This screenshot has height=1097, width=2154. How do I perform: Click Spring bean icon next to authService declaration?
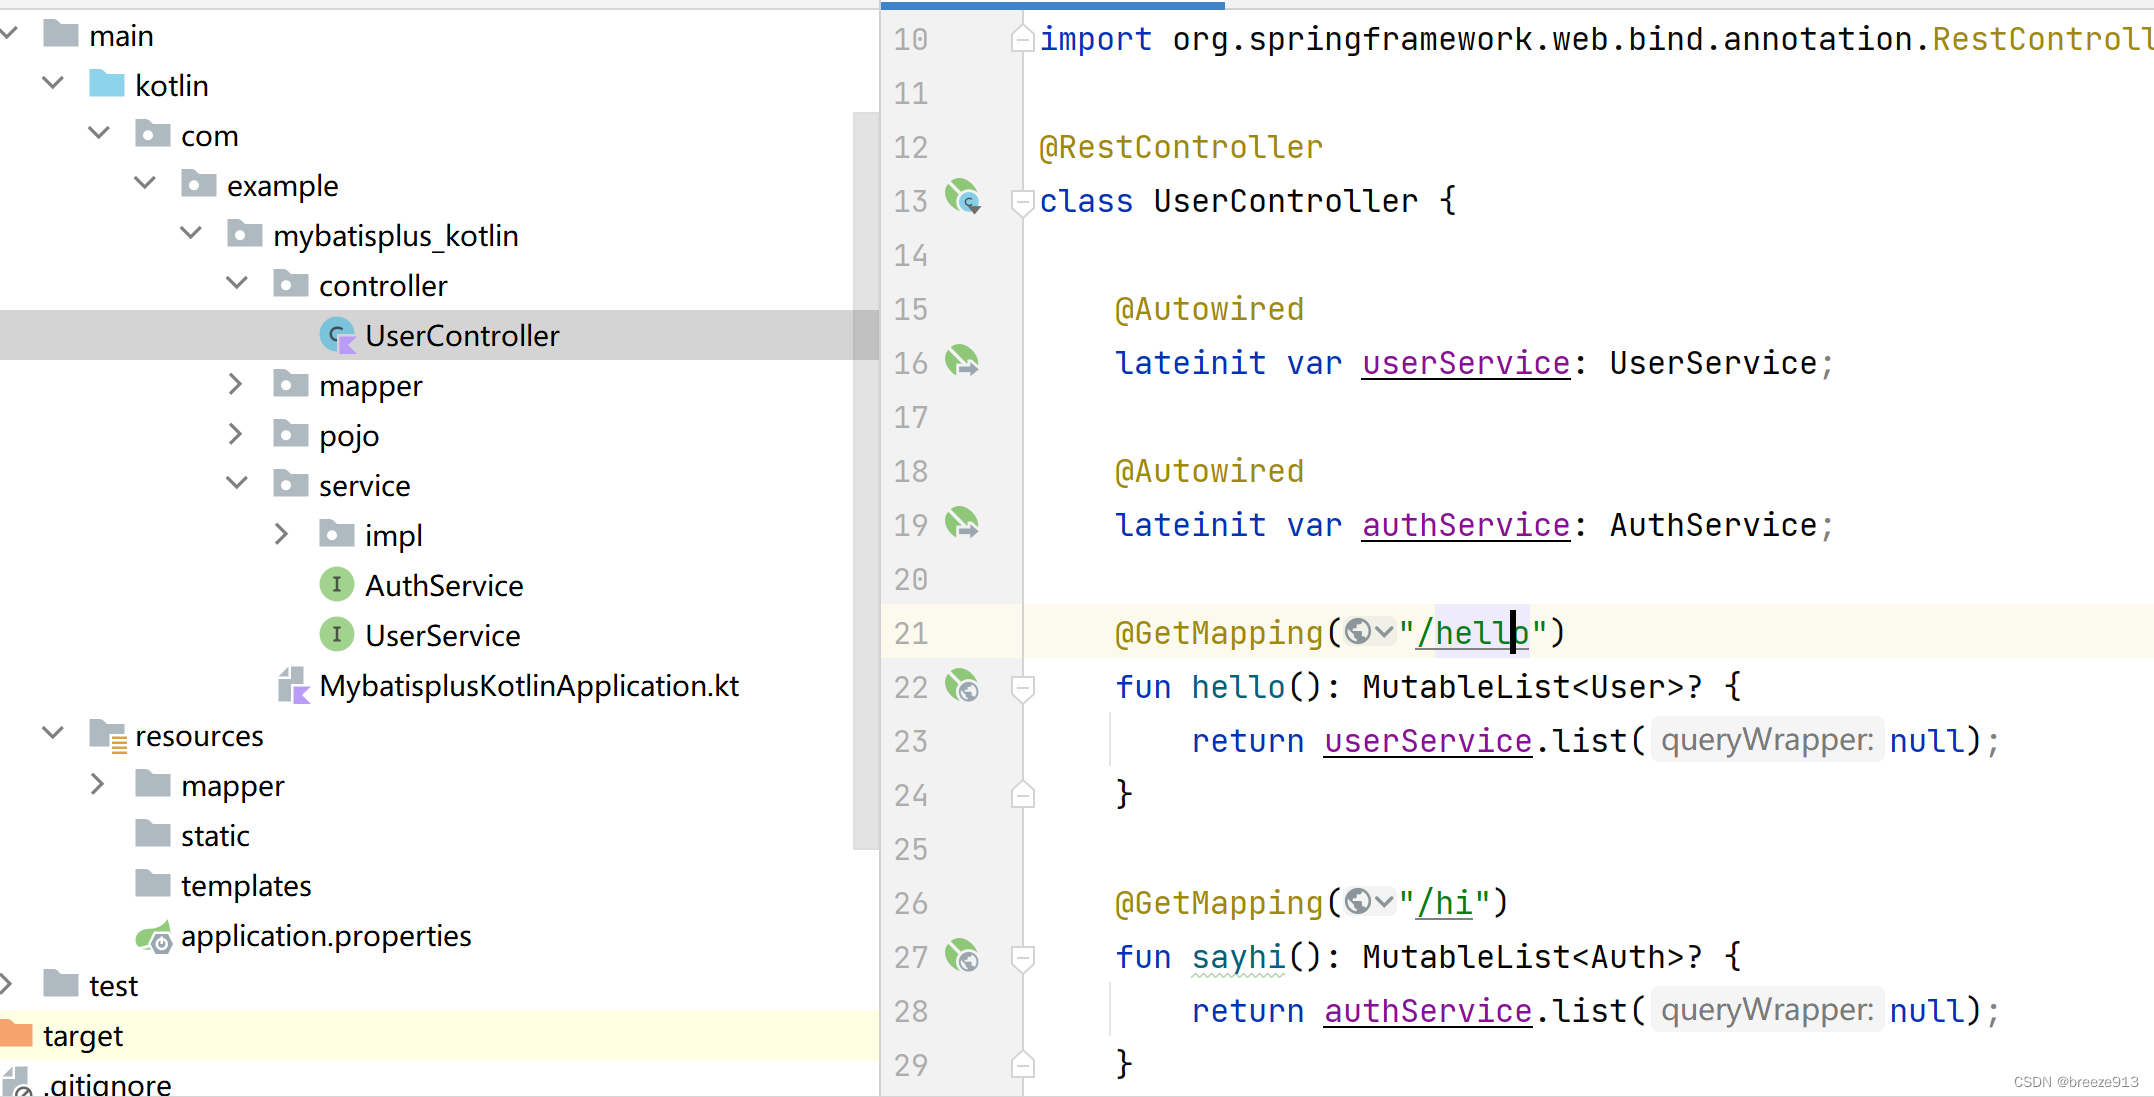[963, 524]
